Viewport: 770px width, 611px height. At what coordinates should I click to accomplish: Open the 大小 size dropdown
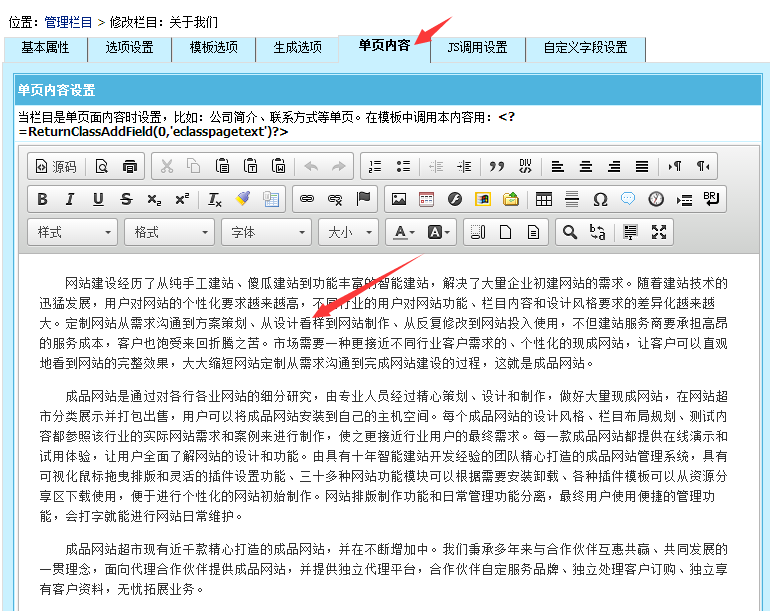tap(348, 232)
